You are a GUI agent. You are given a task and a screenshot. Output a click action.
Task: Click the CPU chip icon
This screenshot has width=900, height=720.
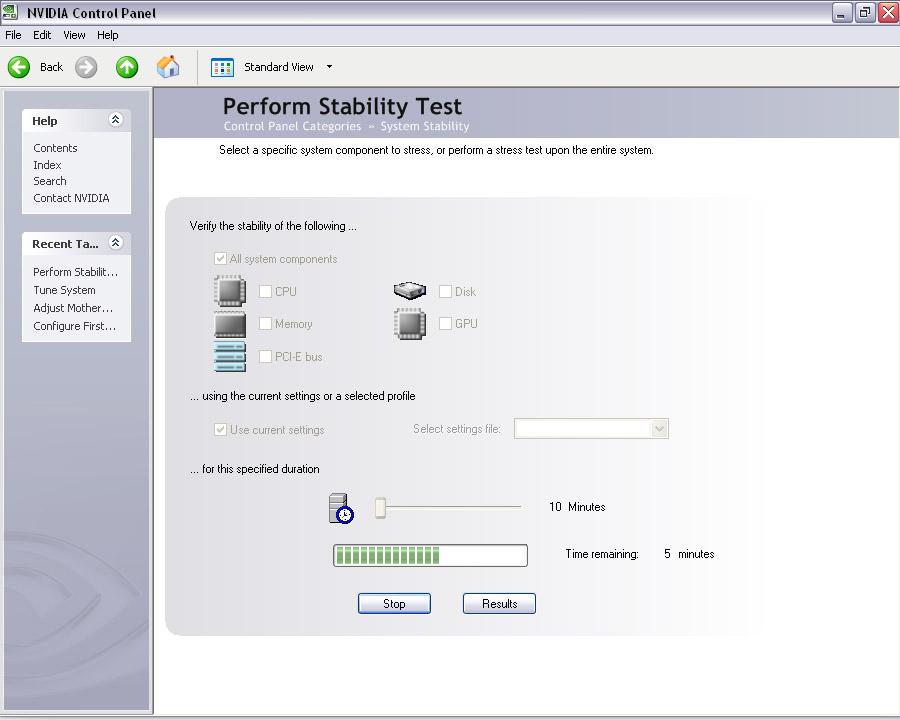coord(230,291)
